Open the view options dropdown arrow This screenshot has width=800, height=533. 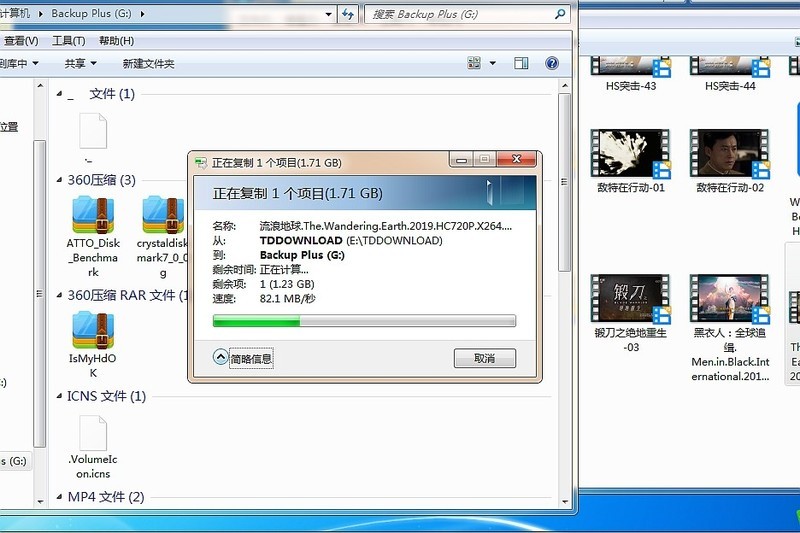492,63
